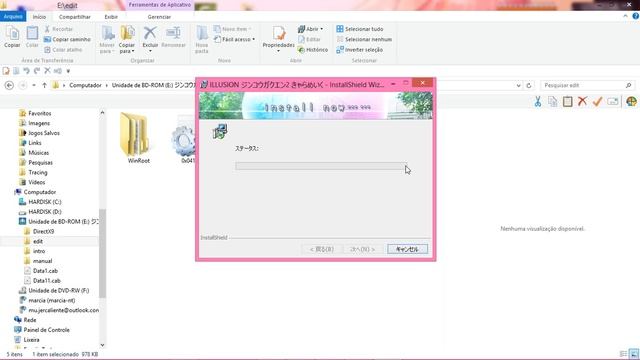
Task: Click the clipboard paste toolbar icon
Action: [x=567, y=102]
